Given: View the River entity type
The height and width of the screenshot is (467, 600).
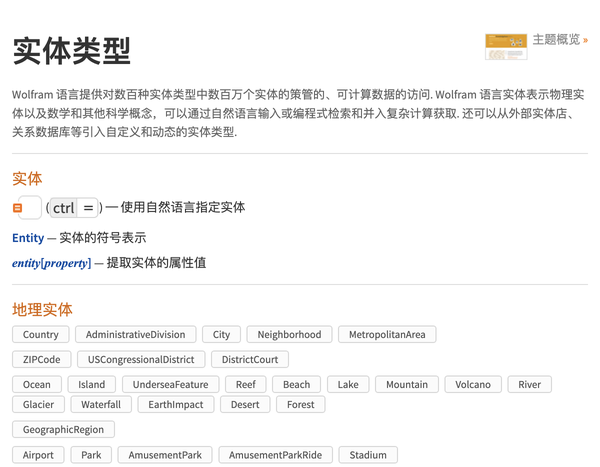Looking at the screenshot, I should (530, 384).
